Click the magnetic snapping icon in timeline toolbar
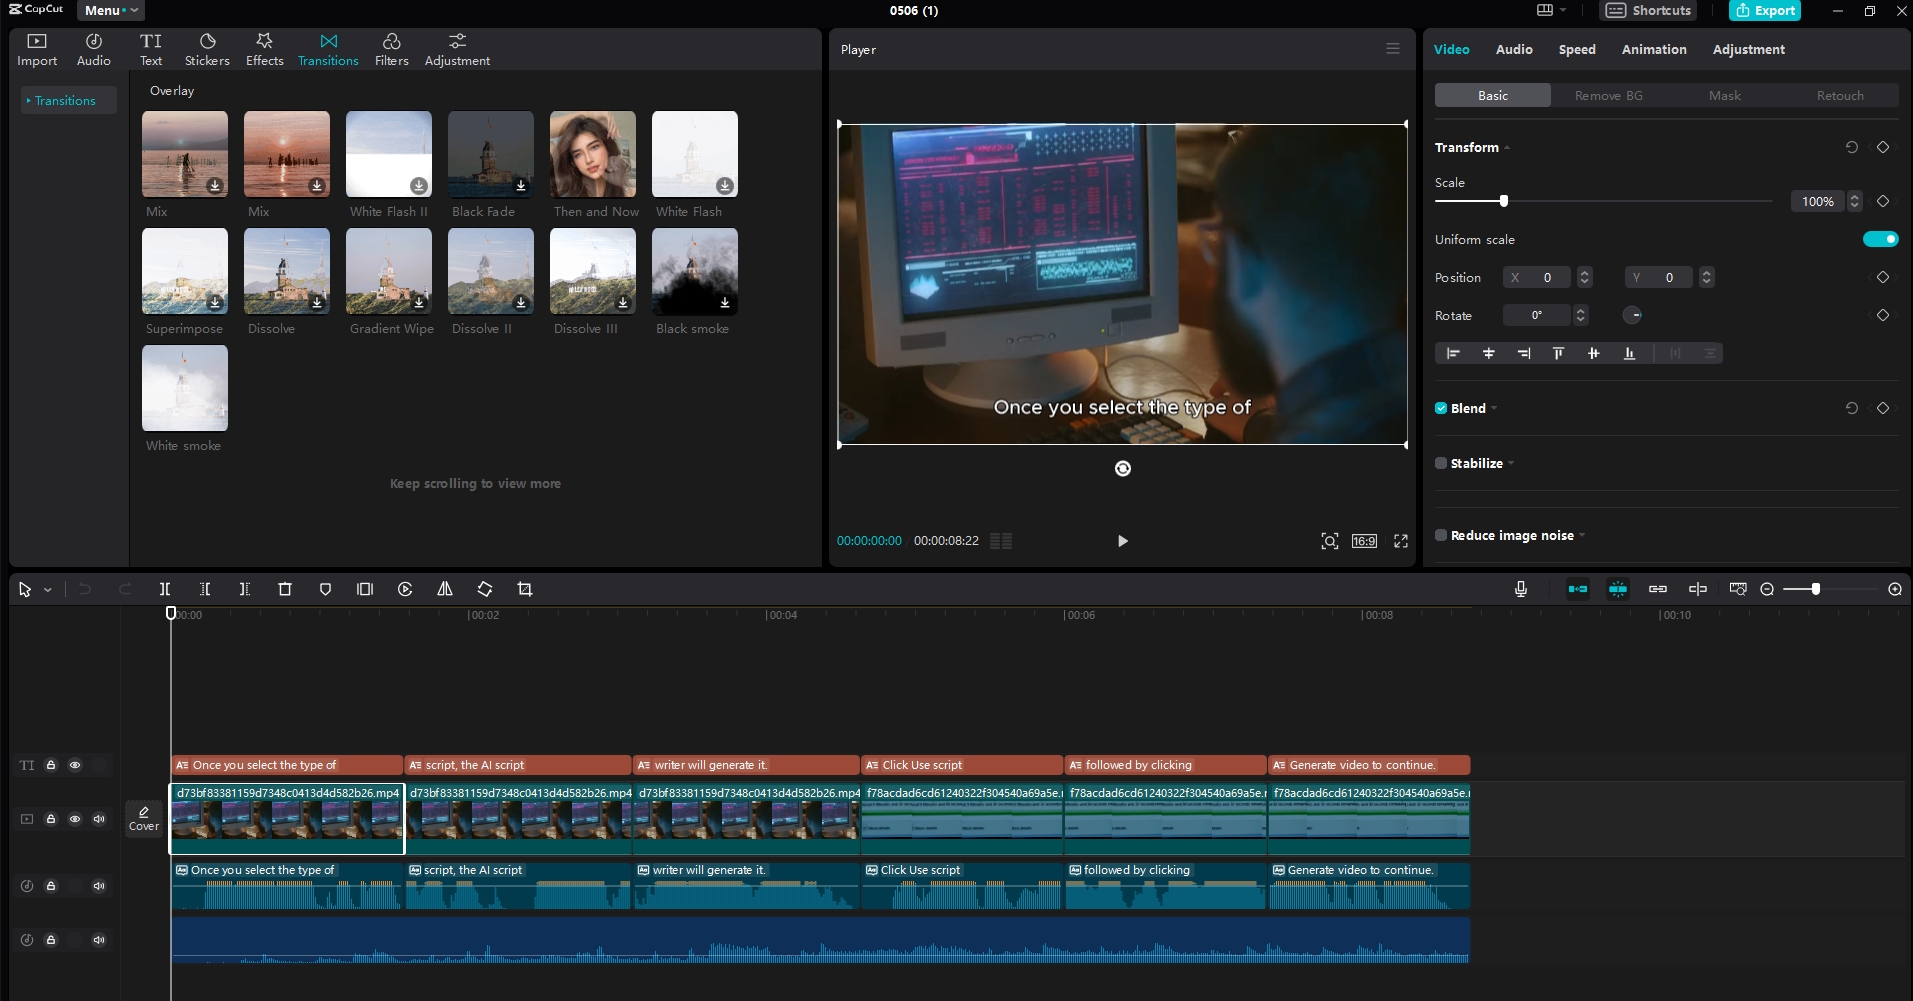The width and height of the screenshot is (1913, 1001). 1619,589
